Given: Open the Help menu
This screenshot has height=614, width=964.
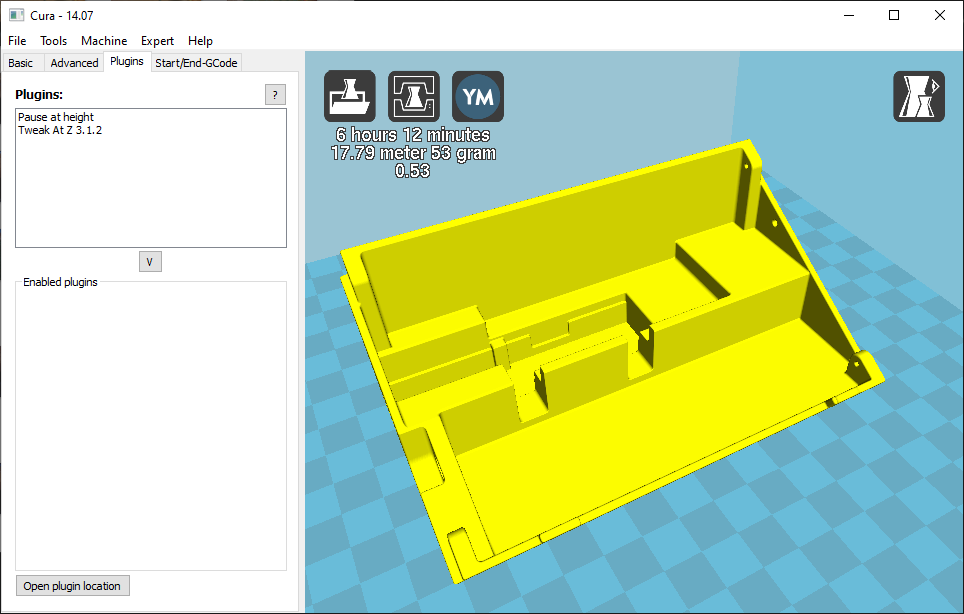Looking at the screenshot, I should 200,41.
